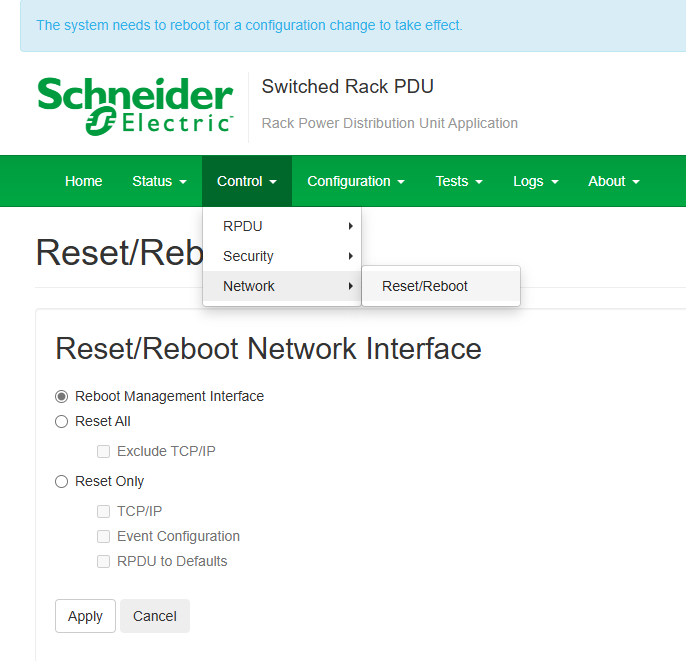Open the About dropdown menu
The width and height of the screenshot is (686, 661).
[x=613, y=181]
